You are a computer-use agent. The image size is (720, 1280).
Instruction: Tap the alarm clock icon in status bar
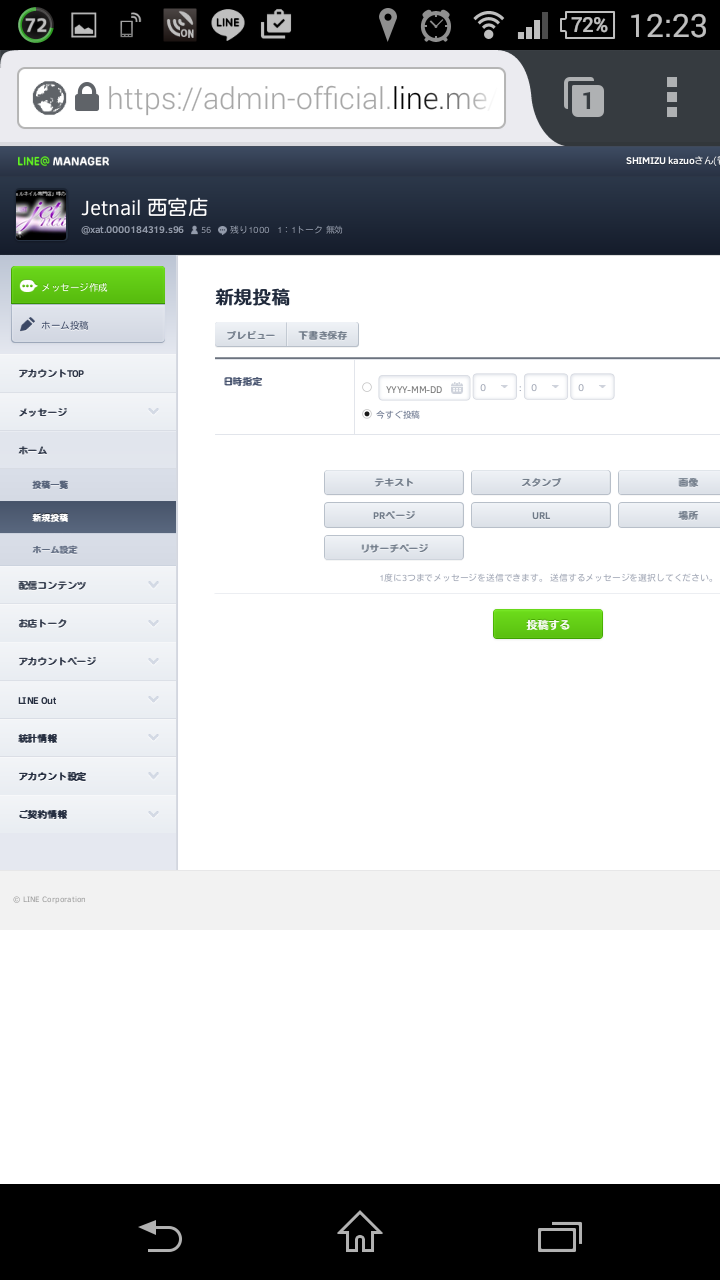pyautogui.click(x=436, y=25)
